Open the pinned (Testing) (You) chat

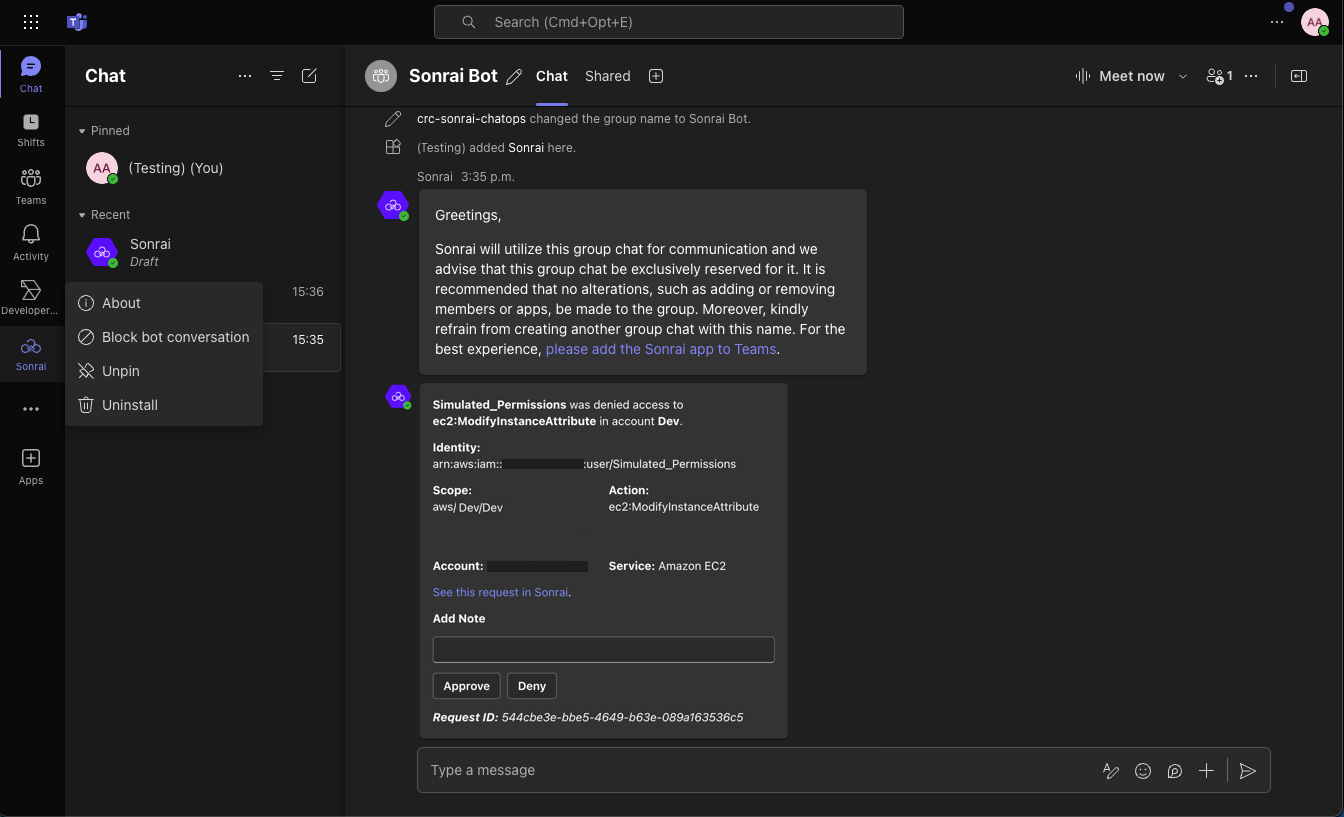[x=205, y=168]
